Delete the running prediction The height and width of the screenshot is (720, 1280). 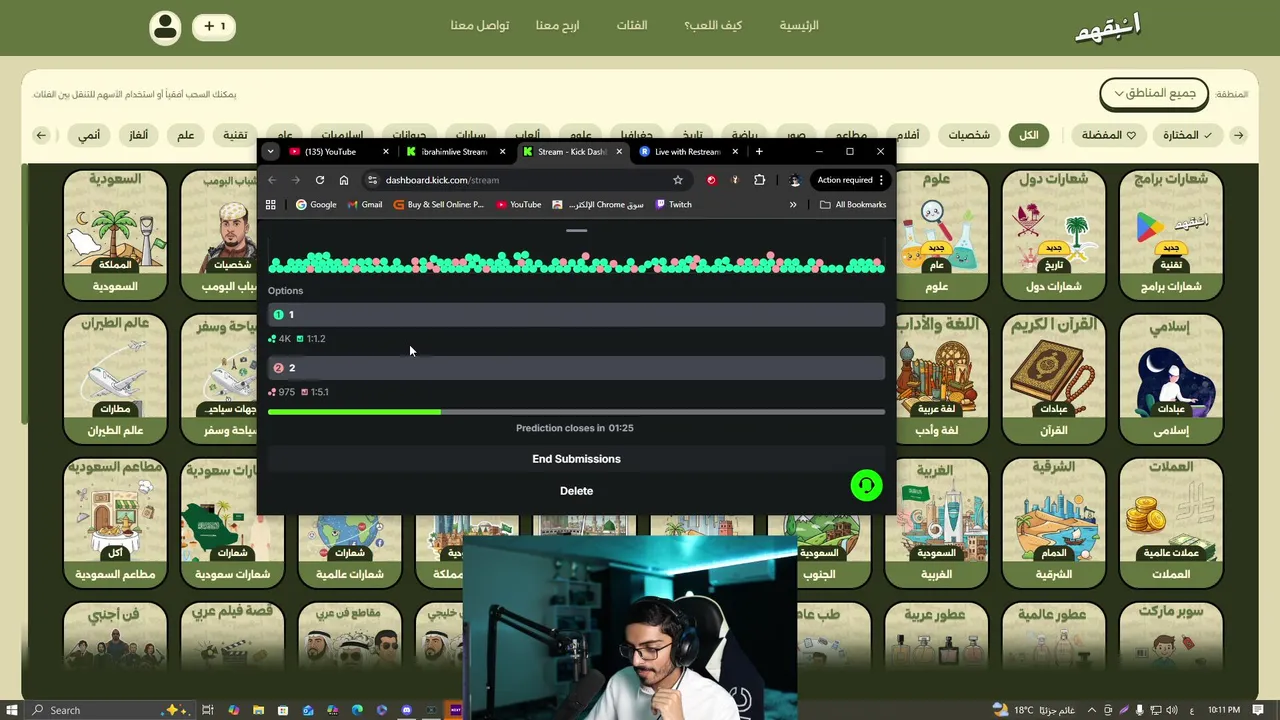[576, 491]
